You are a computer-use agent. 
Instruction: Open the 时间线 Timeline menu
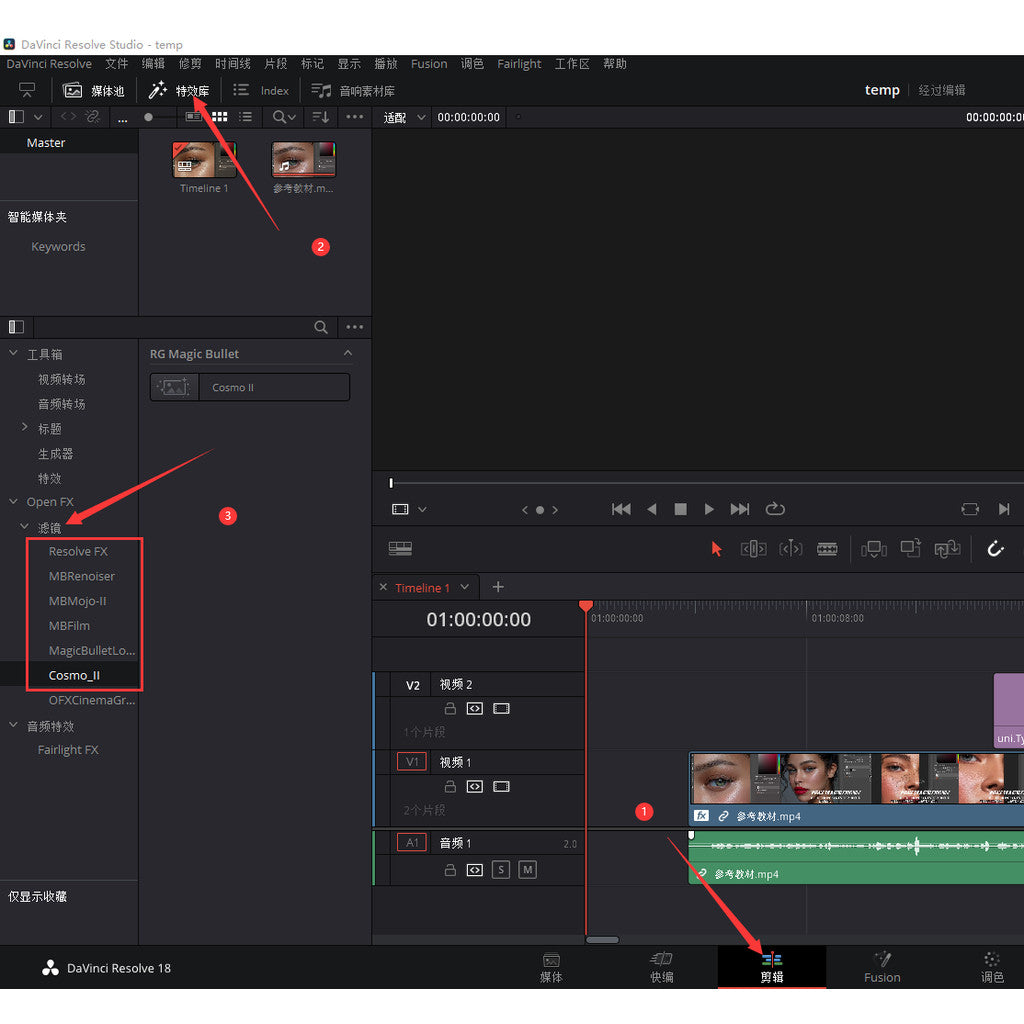[x=232, y=63]
